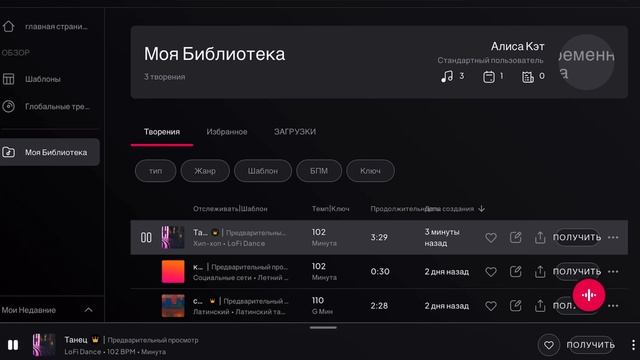Click the Алиса Кэт profile avatar
Viewport: 640px width, 360px height.
587,62
